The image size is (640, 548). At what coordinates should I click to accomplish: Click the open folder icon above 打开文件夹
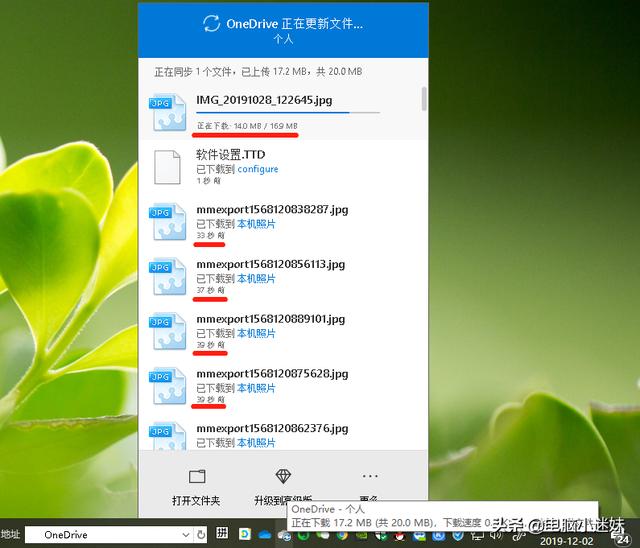pyautogui.click(x=197, y=476)
